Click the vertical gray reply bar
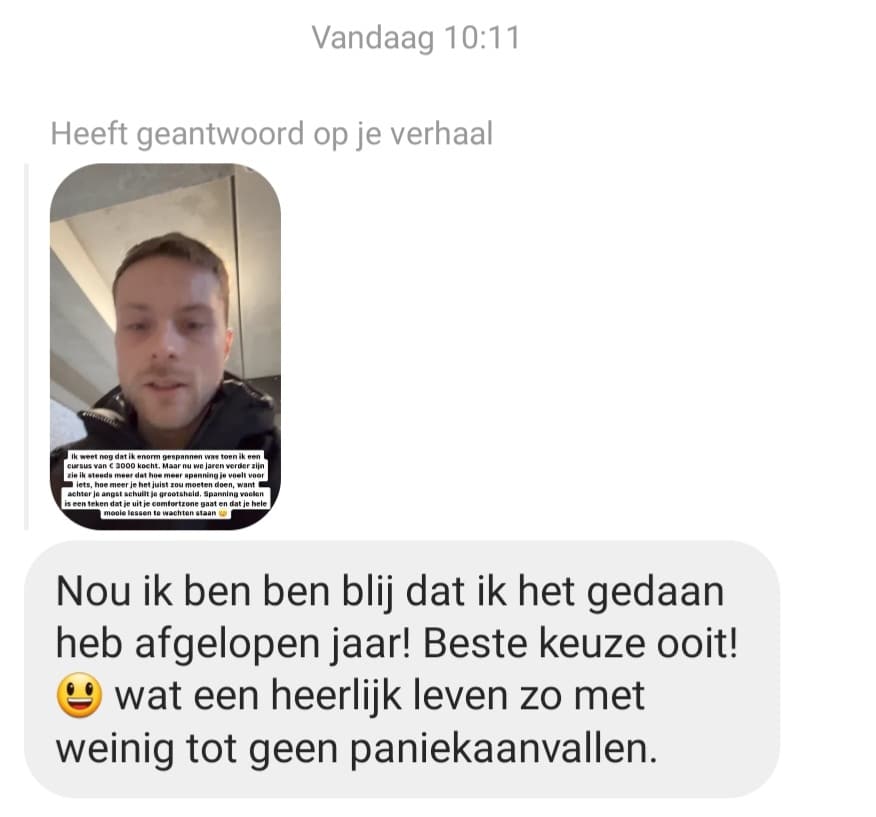 (x=26, y=346)
